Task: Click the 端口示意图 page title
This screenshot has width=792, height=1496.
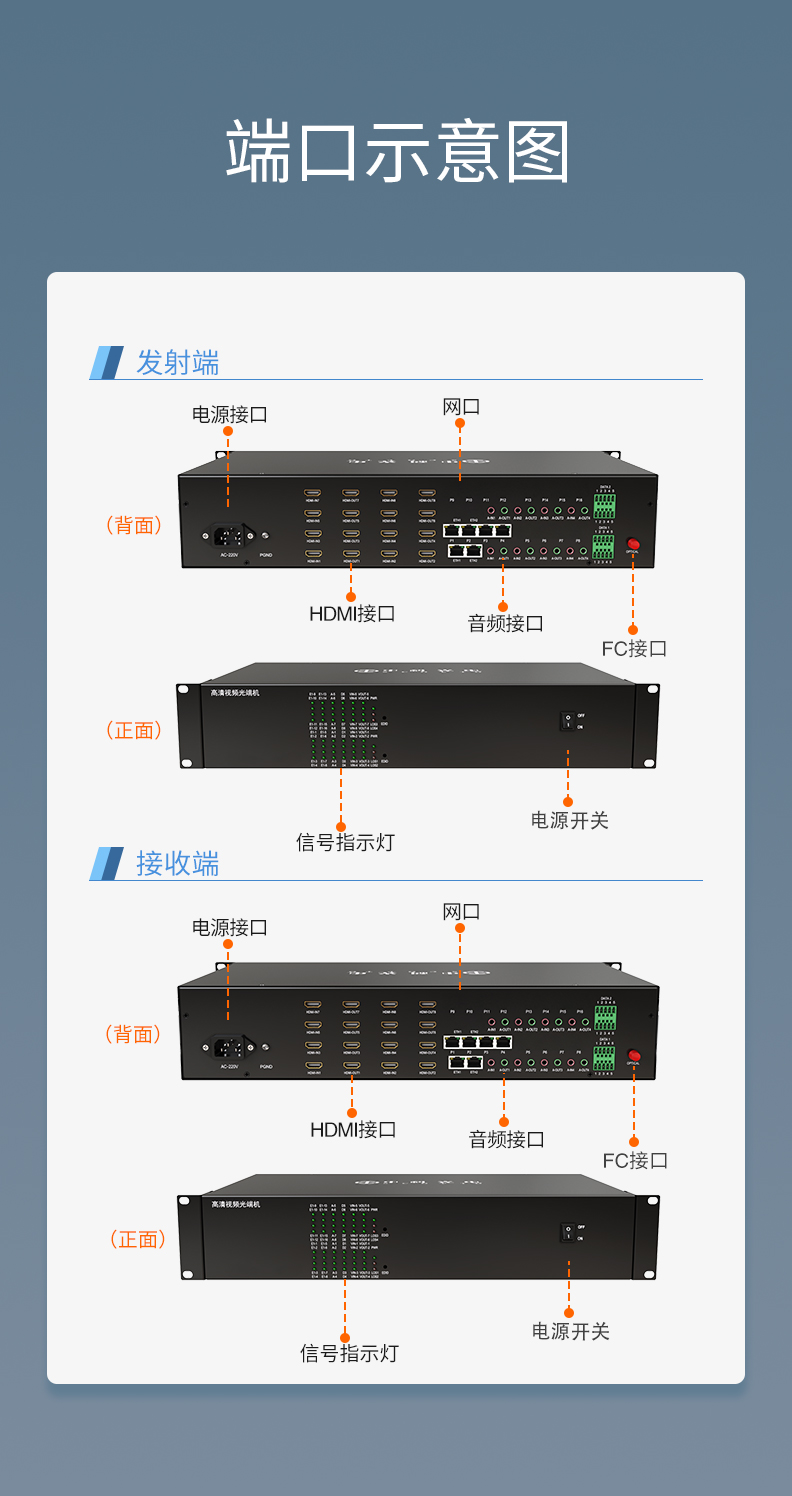Action: point(398,151)
